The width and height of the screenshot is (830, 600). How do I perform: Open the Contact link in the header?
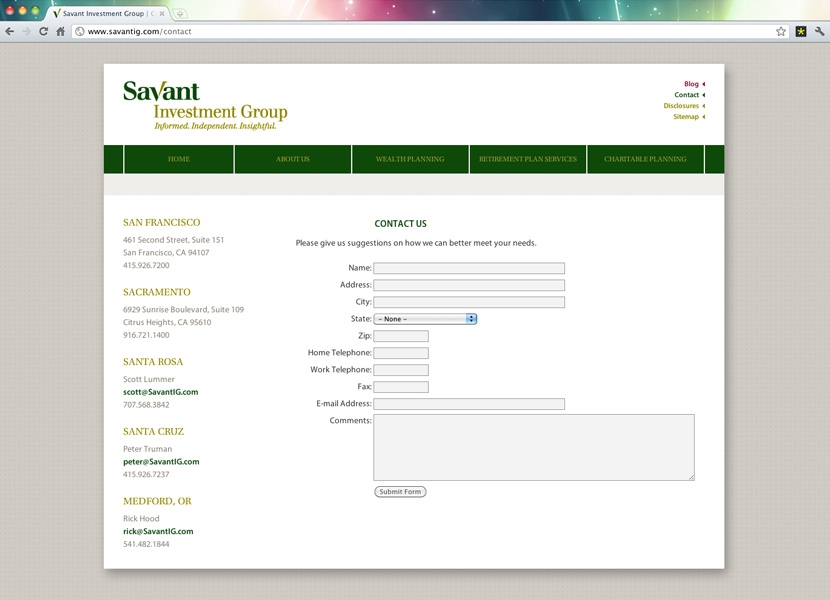pos(687,95)
